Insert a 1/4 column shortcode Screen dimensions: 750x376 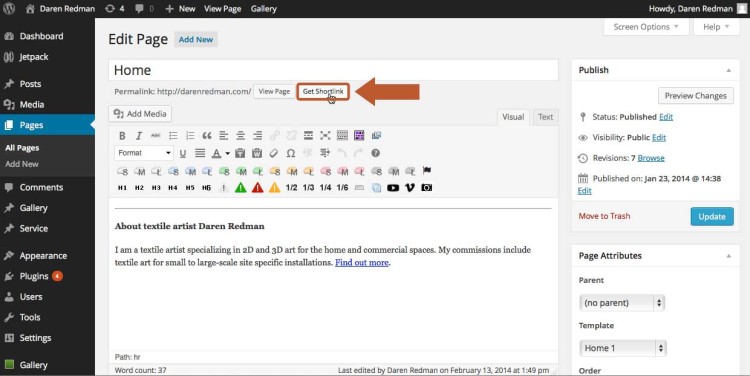click(x=325, y=188)
